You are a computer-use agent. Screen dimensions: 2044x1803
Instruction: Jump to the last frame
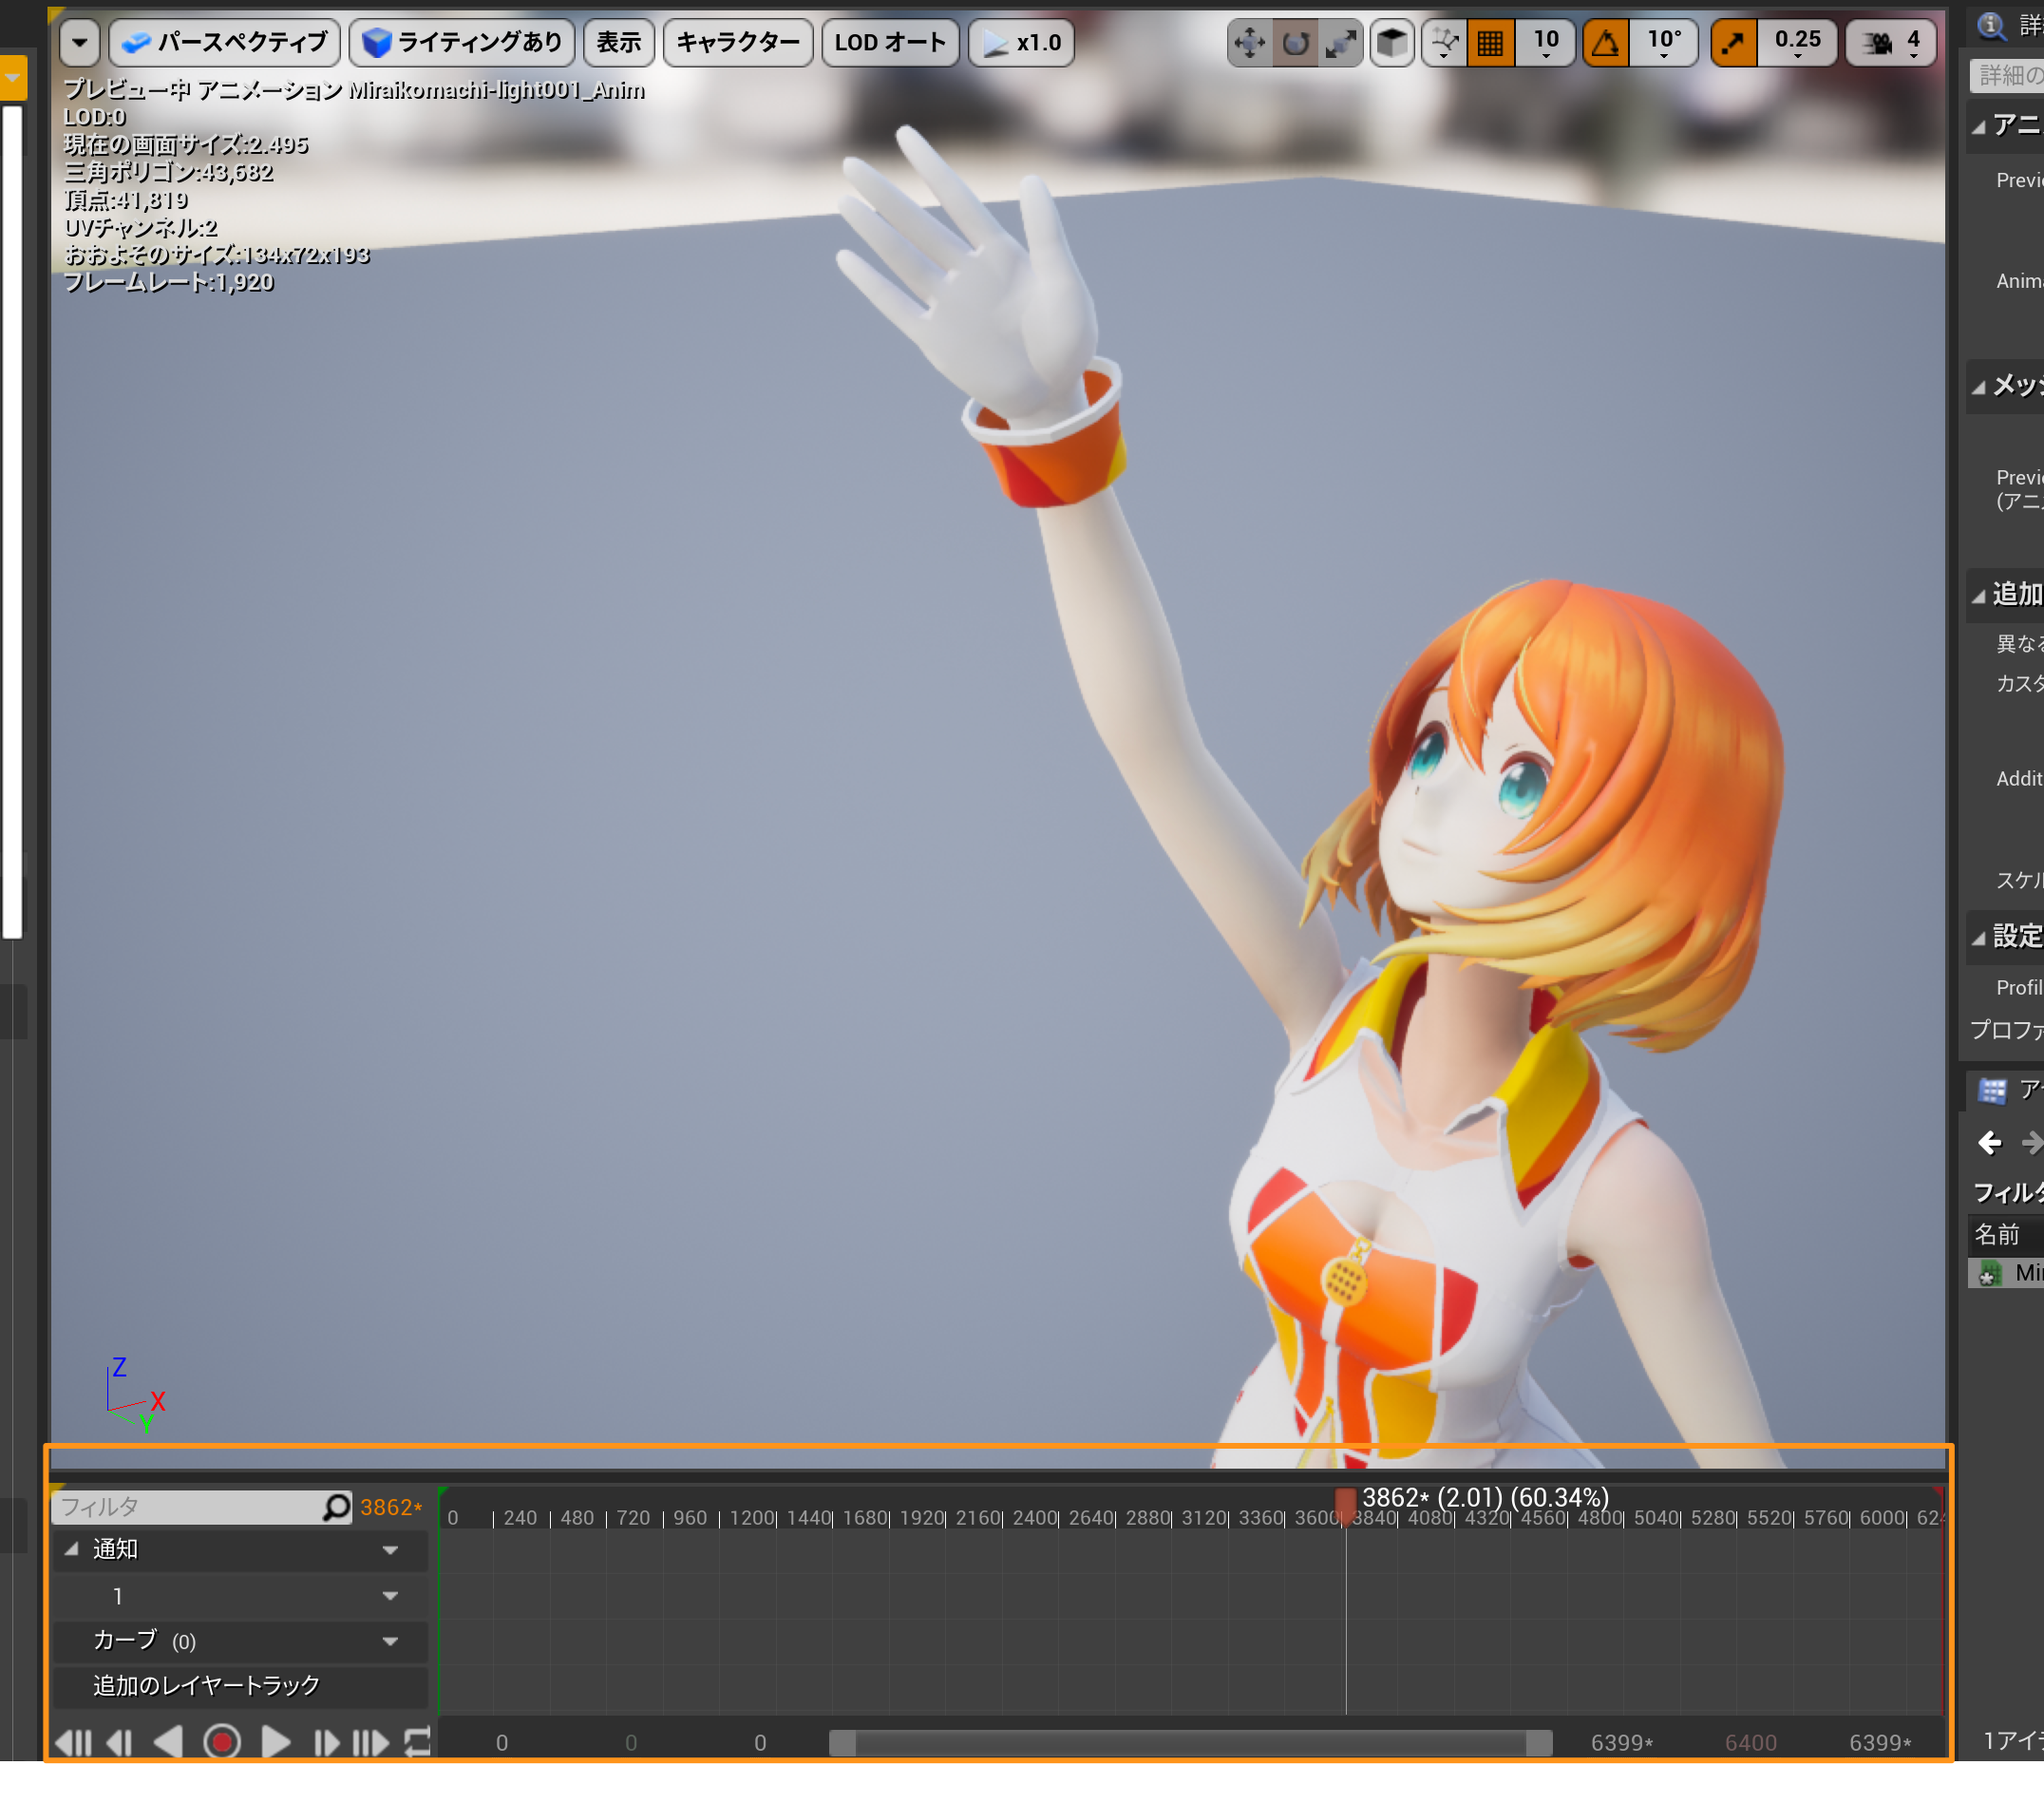pos(371,1743)
